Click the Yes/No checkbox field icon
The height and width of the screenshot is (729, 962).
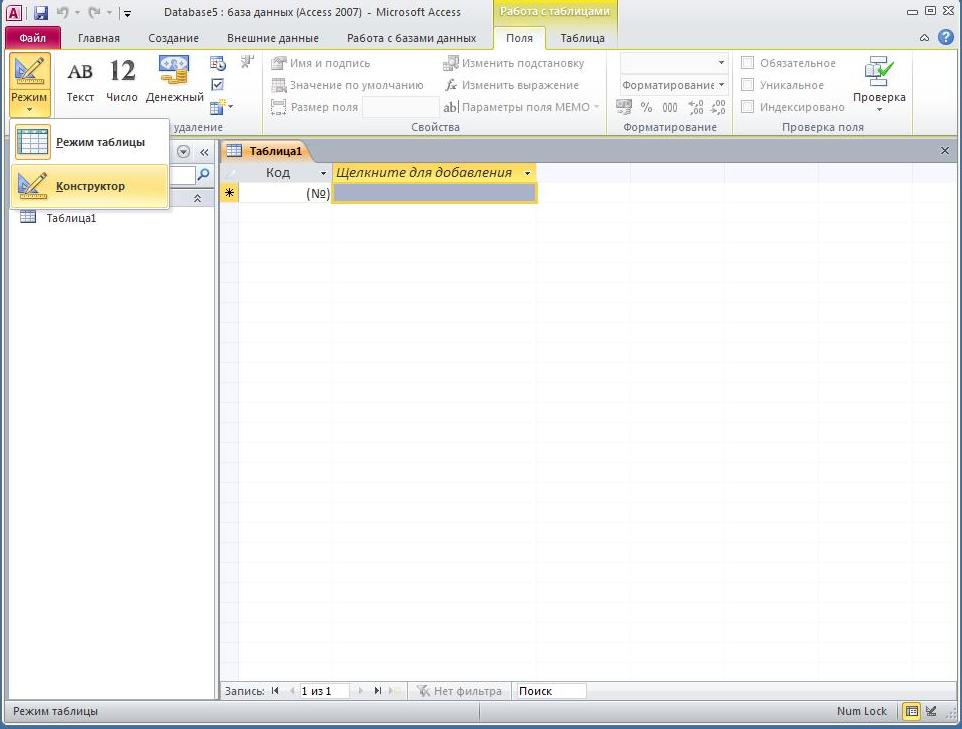[x=218, y=85]
